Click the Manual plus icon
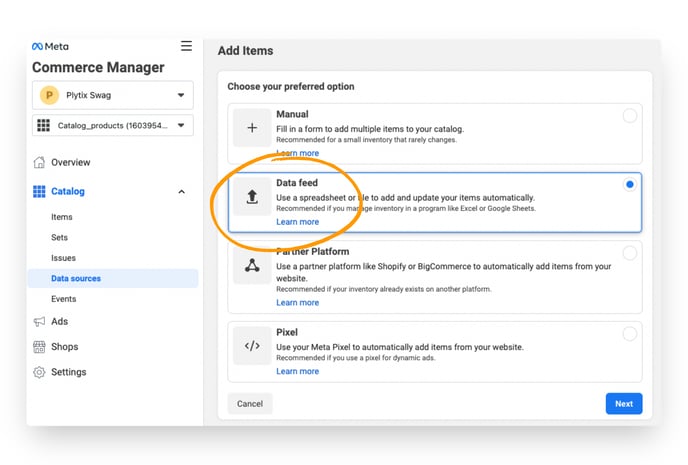The image size is (688, 465). [x=252, y=128]
